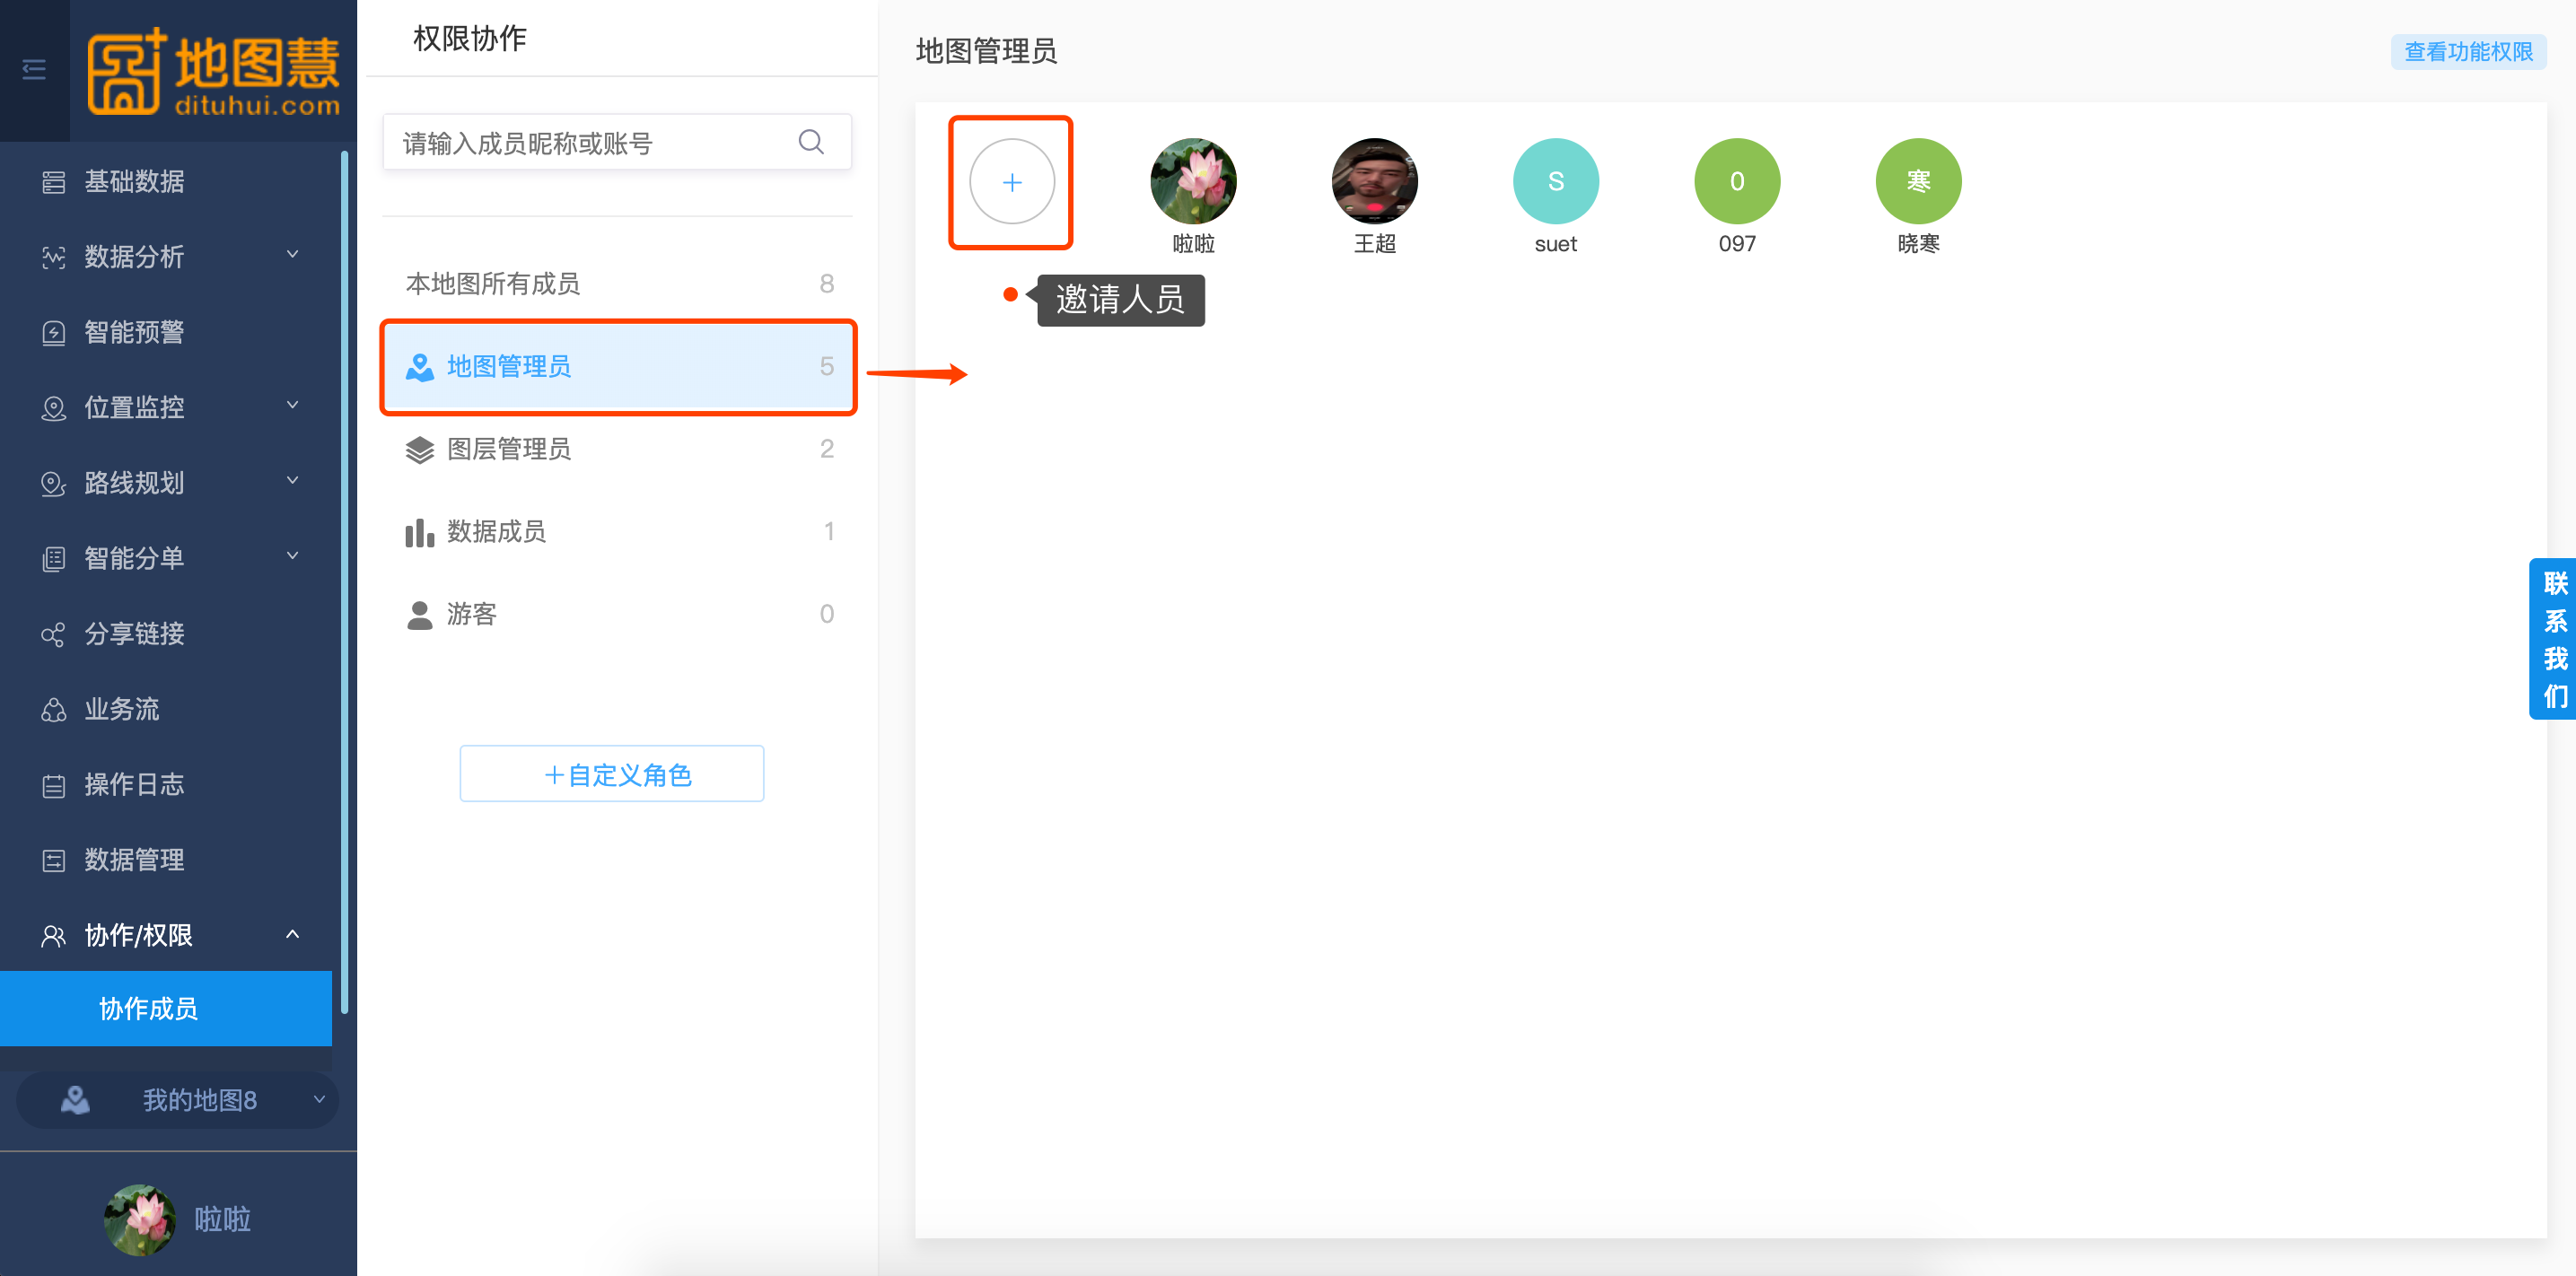
Task: Click the 图层管理员 layers icon
Action: pos(420,450)
